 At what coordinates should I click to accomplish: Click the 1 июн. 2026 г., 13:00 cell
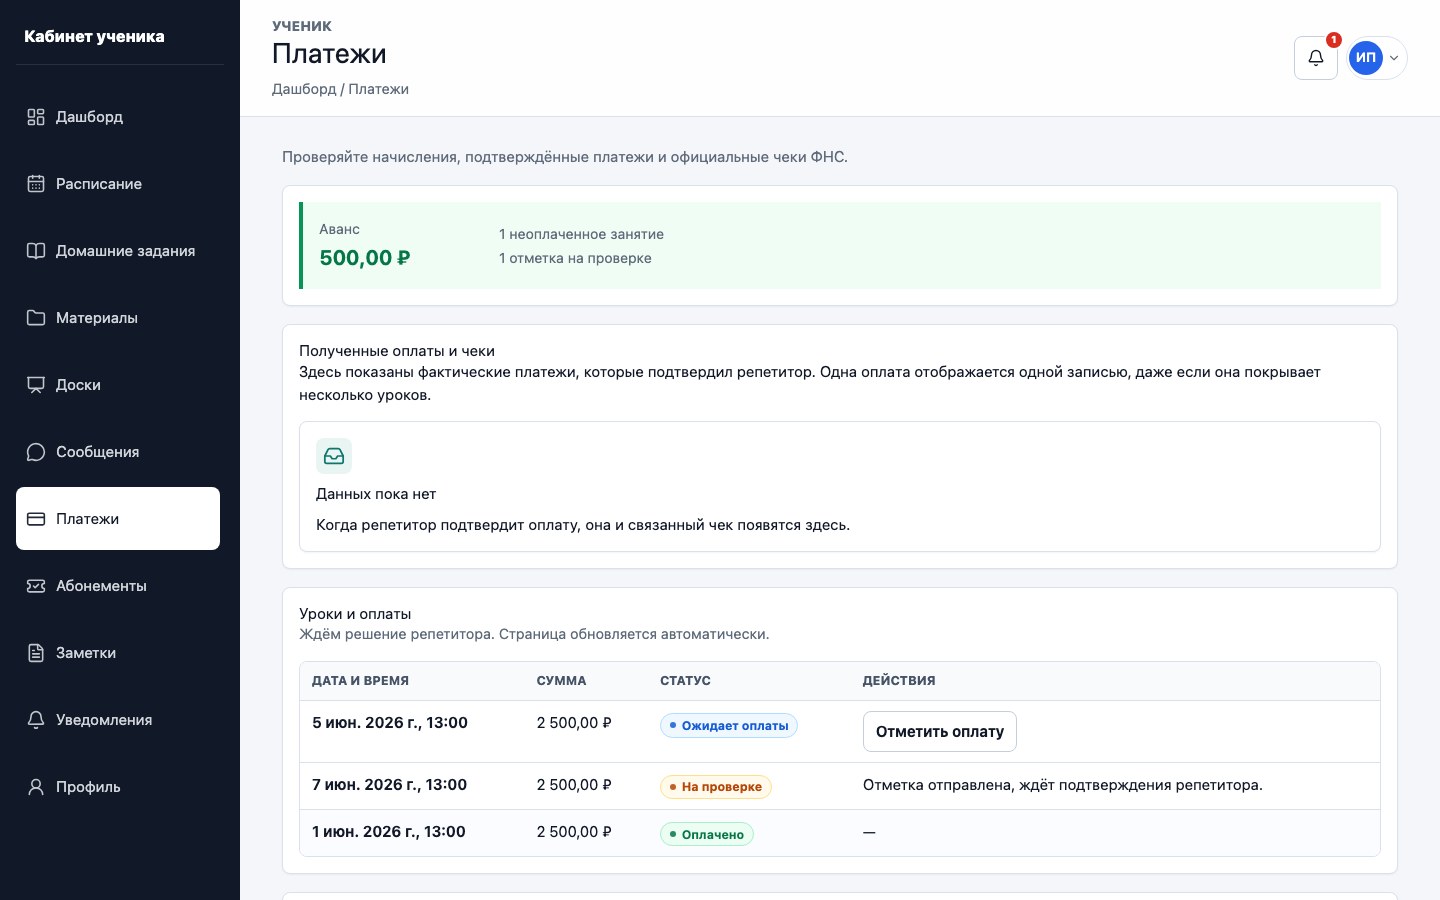[389, 832]
